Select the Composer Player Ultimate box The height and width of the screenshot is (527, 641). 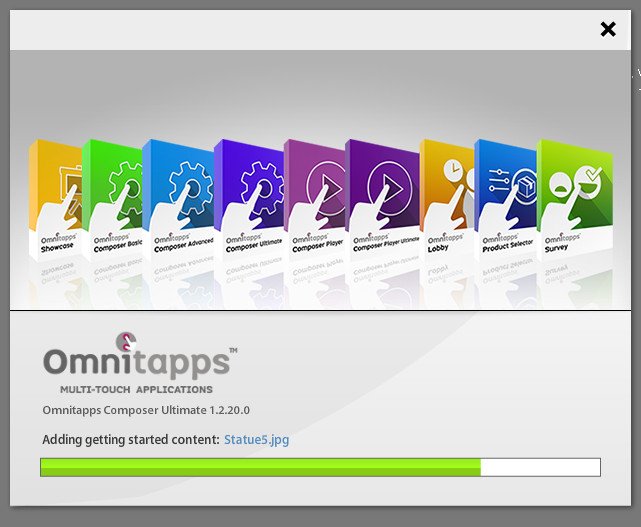(x=382, y=200)
